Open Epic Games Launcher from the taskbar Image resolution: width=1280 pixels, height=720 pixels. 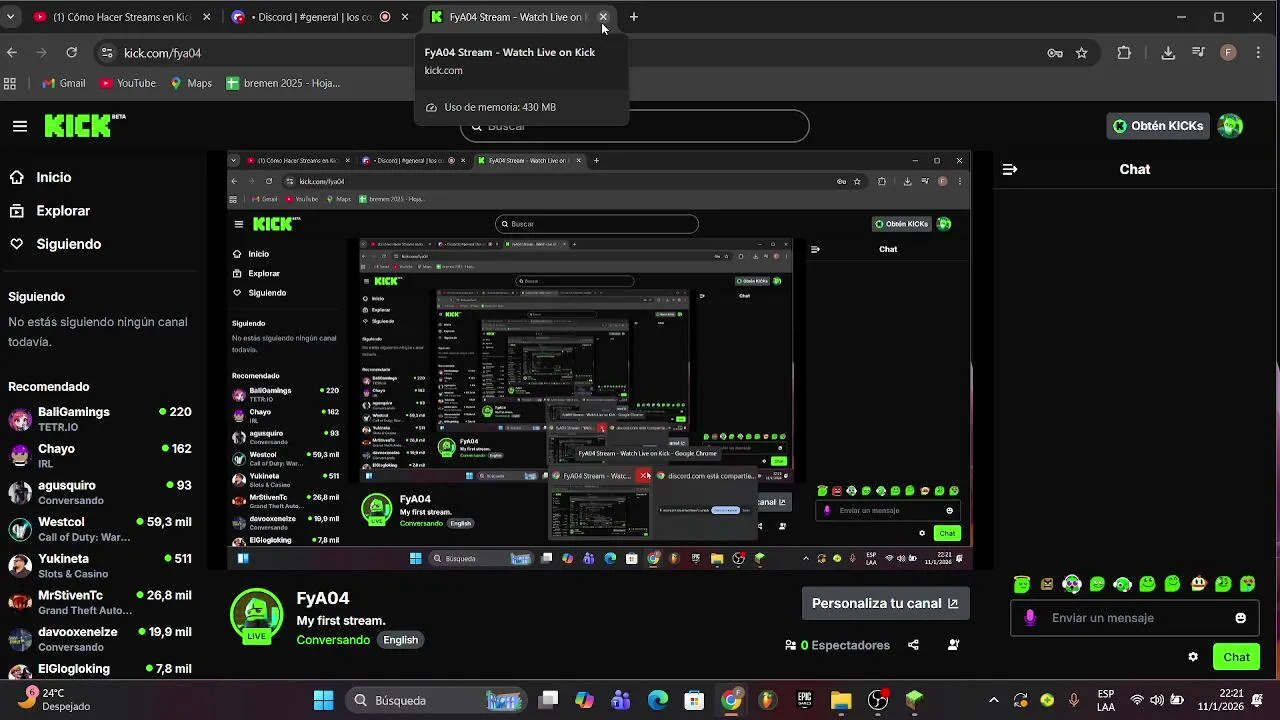pos(805,700)
